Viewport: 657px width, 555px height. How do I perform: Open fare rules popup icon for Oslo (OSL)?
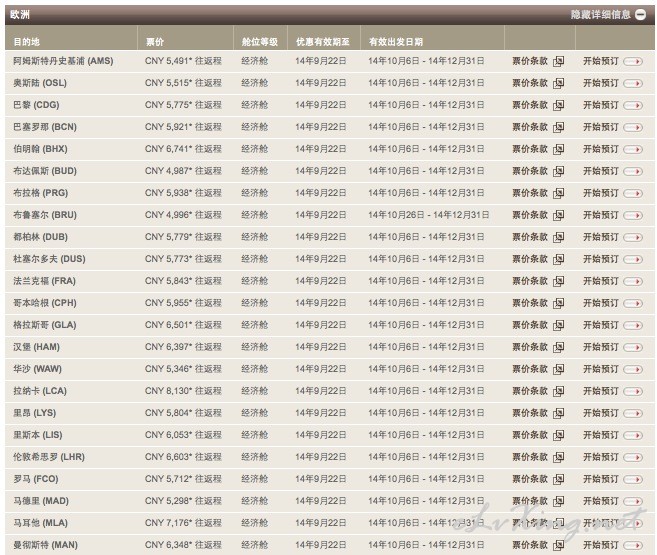point(558,83)
